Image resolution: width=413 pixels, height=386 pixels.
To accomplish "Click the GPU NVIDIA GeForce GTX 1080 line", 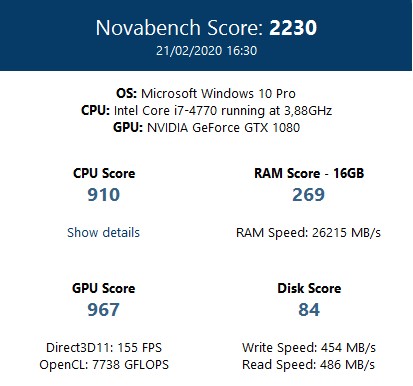I will coord(206,127).
